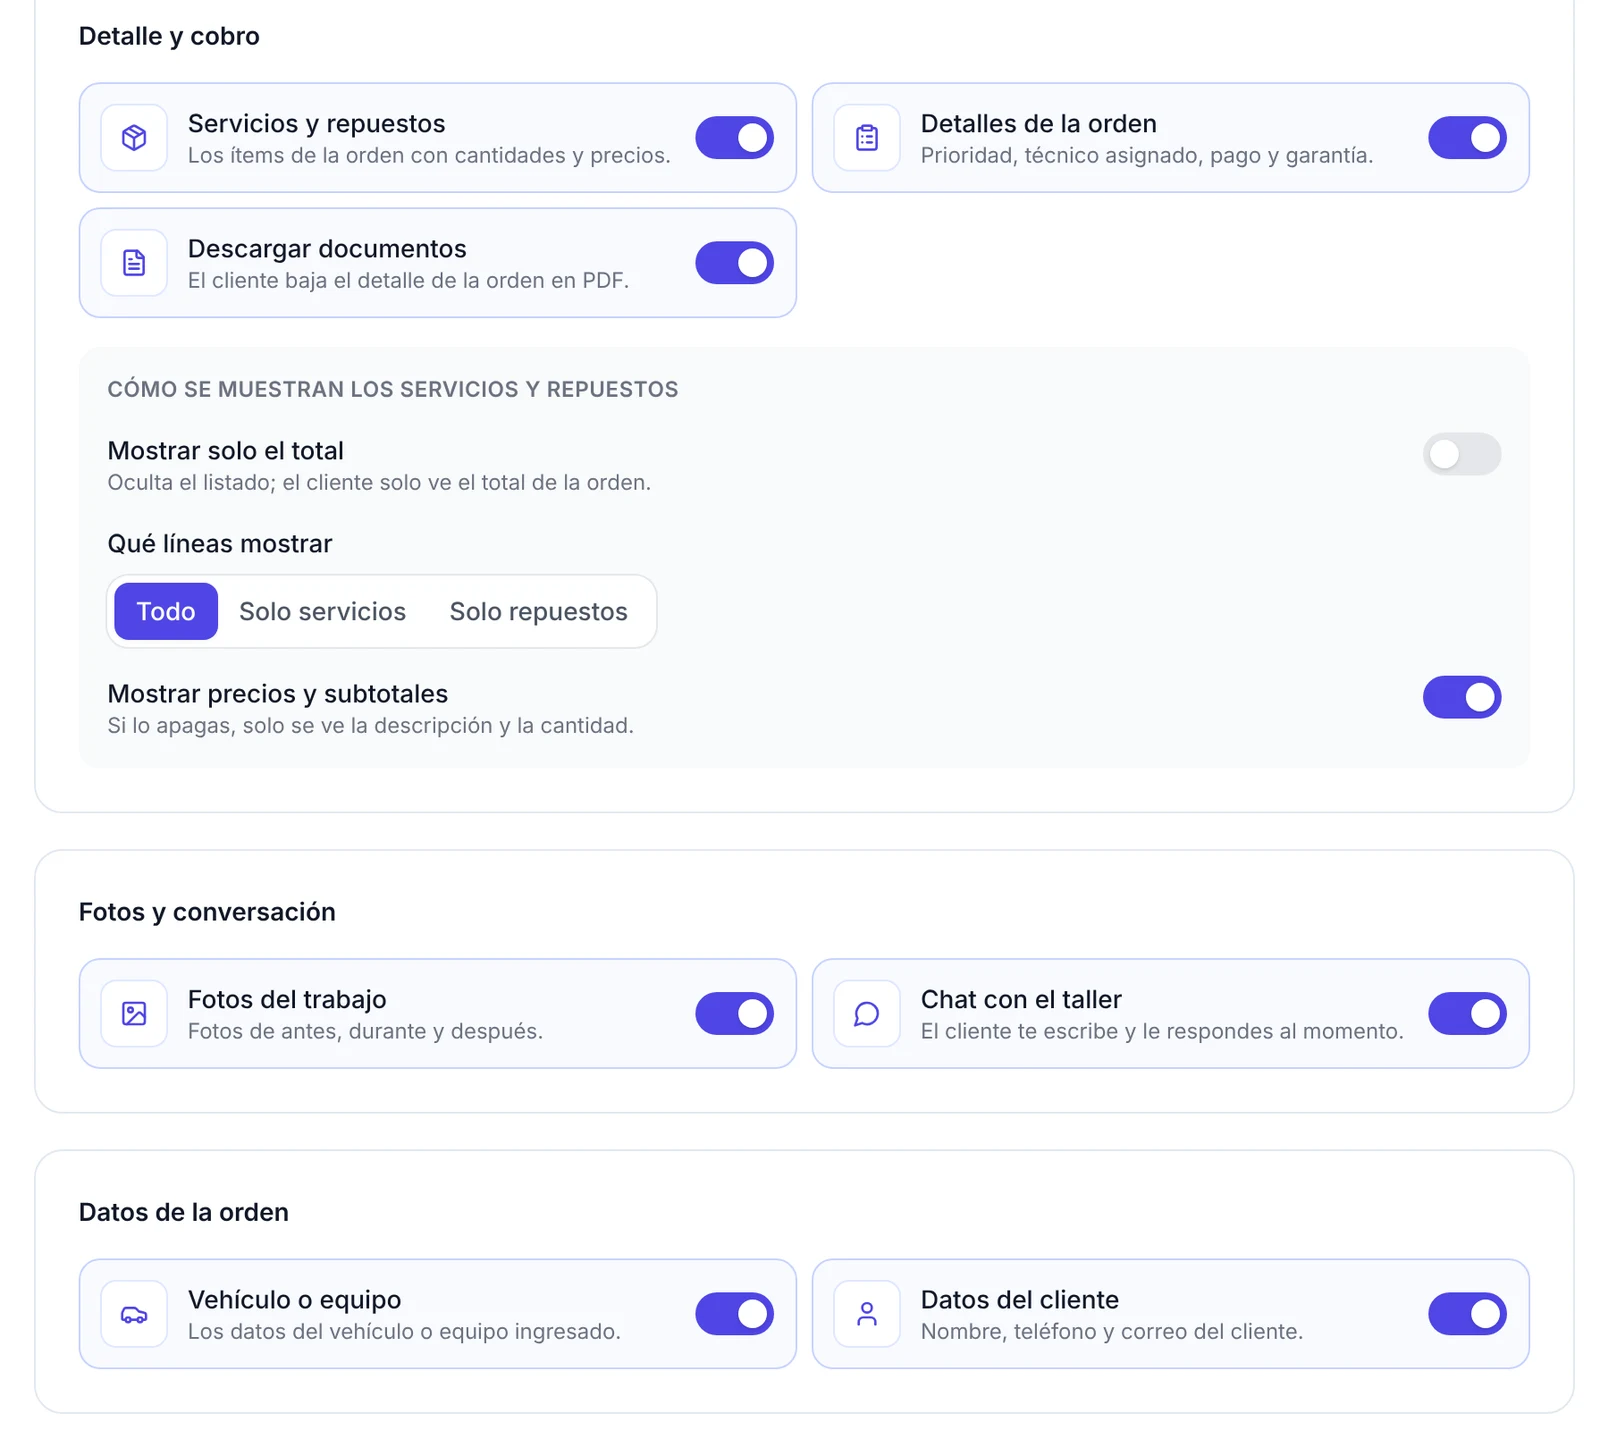Click 'Nombre, teléfono y correo del cliente.' text
Image resolution: width=1600 pixels, height=1430 pixels.
[x=1112, y=1331]
